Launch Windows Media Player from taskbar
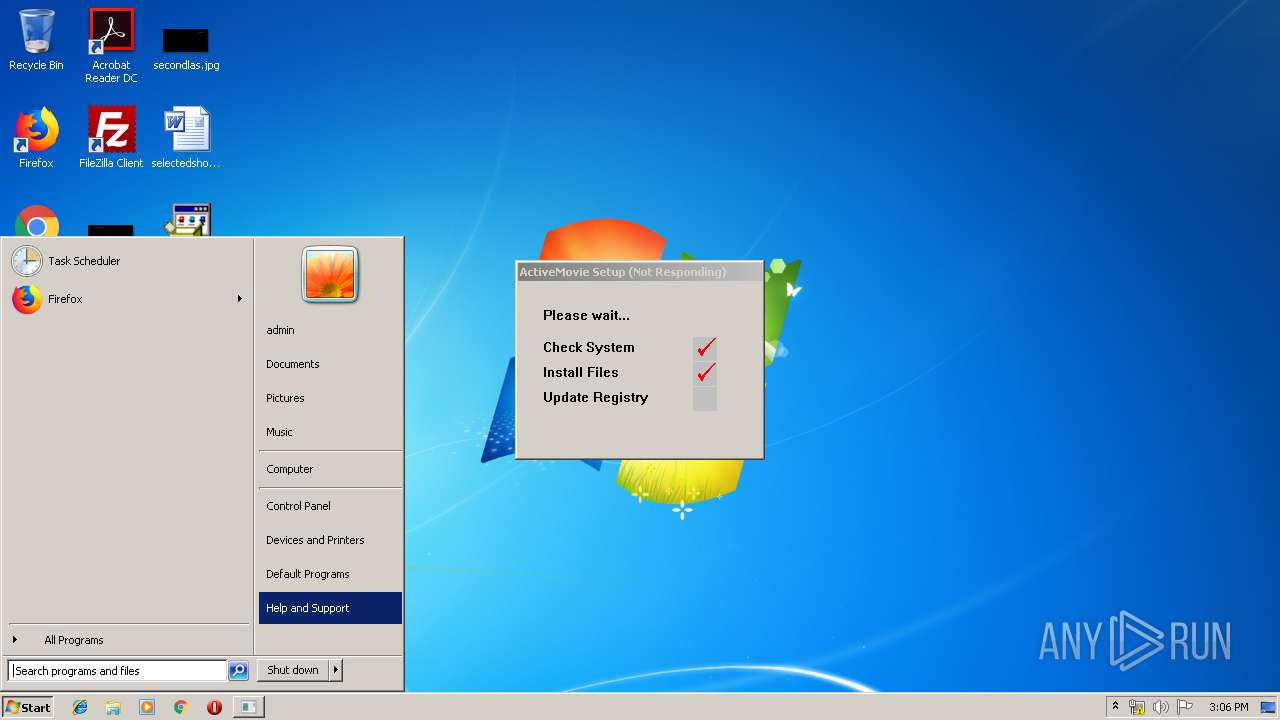1280x720 pixels. [x=147, y=707]
